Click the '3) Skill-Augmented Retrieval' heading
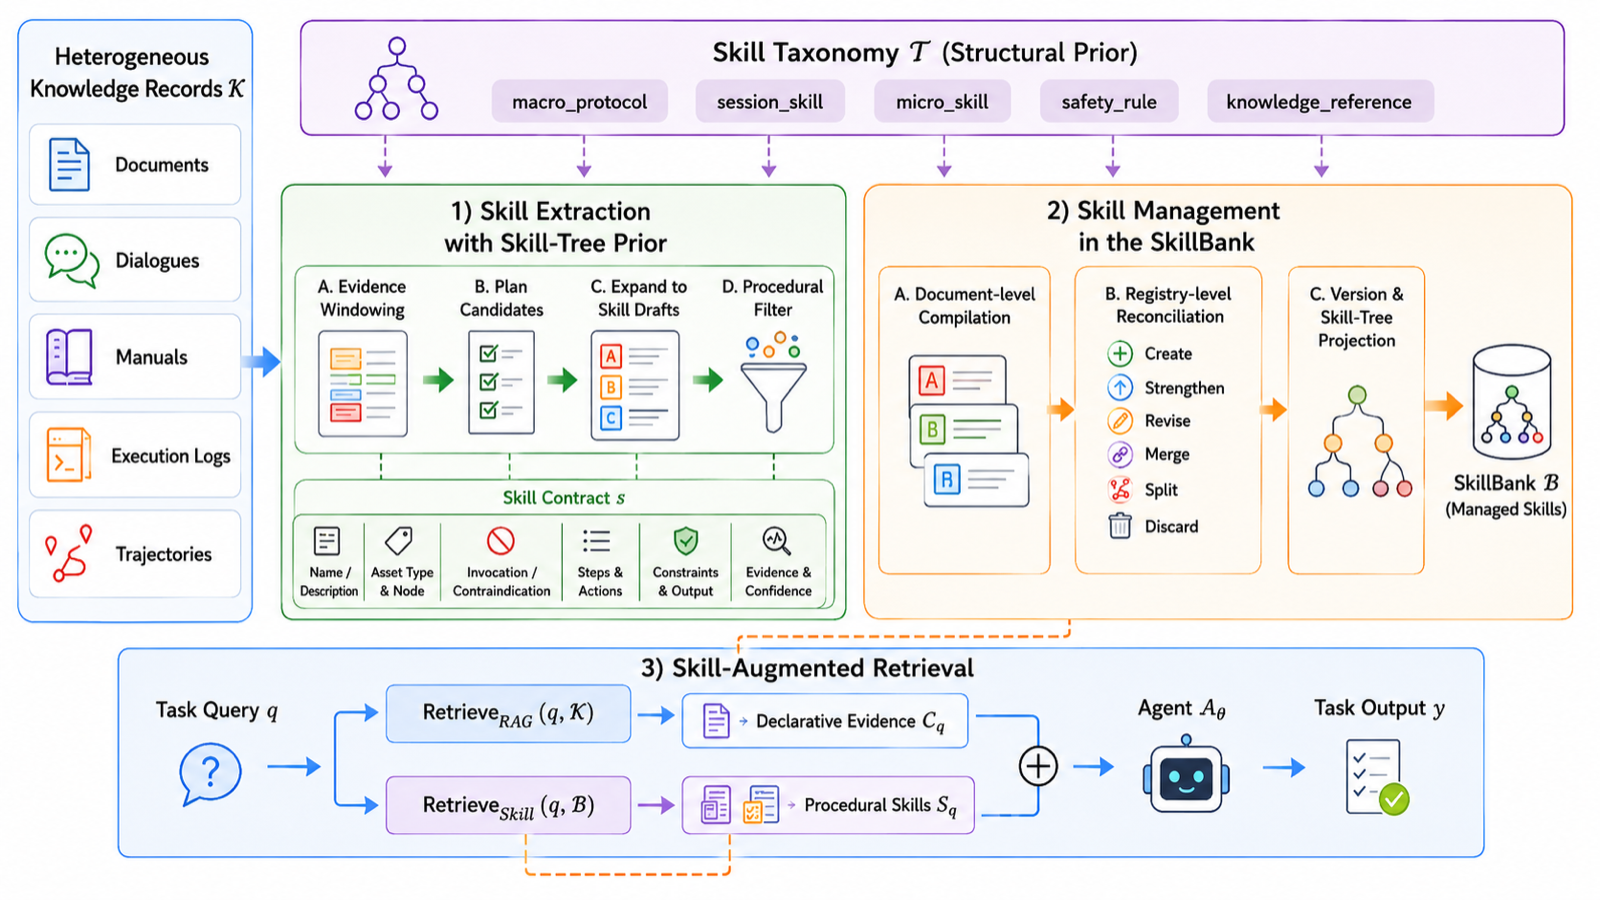 pyautogui.click(x=807, y=668)
